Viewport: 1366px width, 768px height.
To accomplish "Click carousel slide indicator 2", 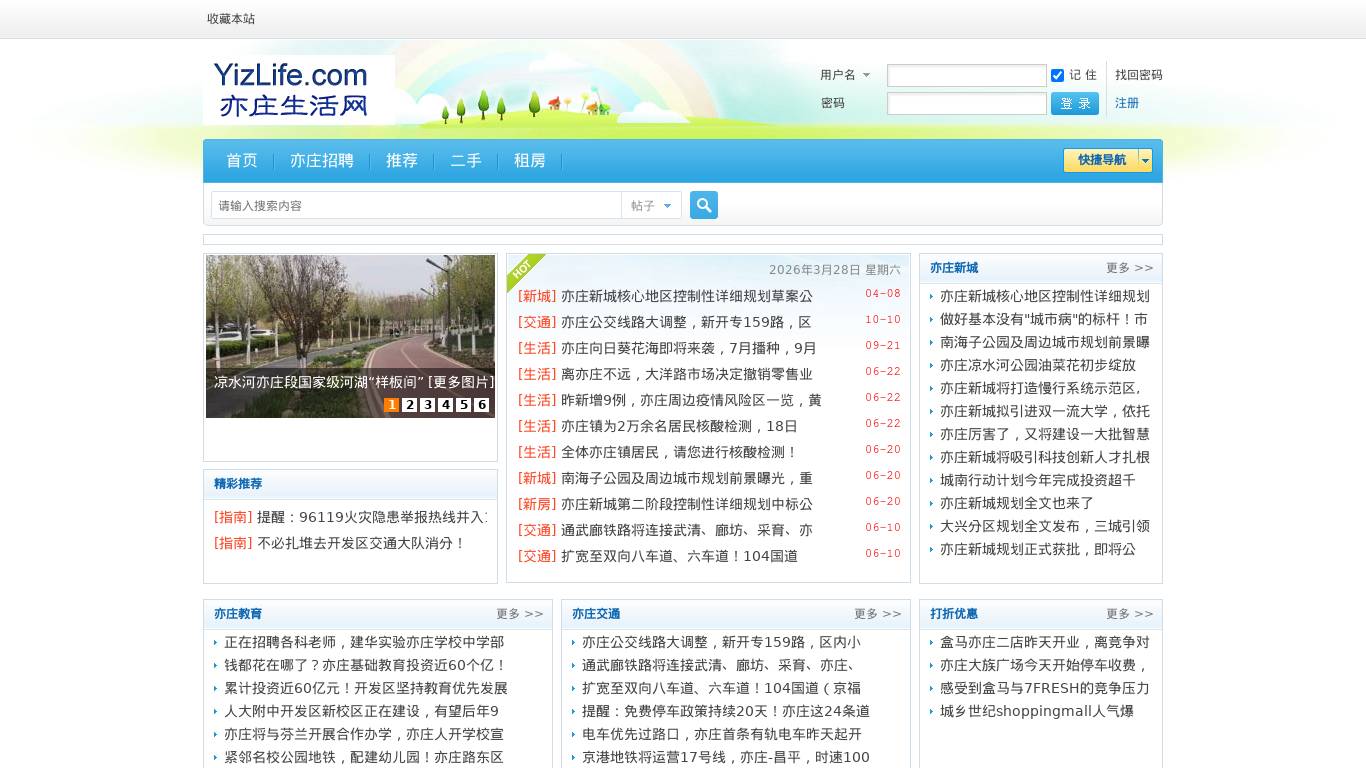I will (x=410, y=405).
